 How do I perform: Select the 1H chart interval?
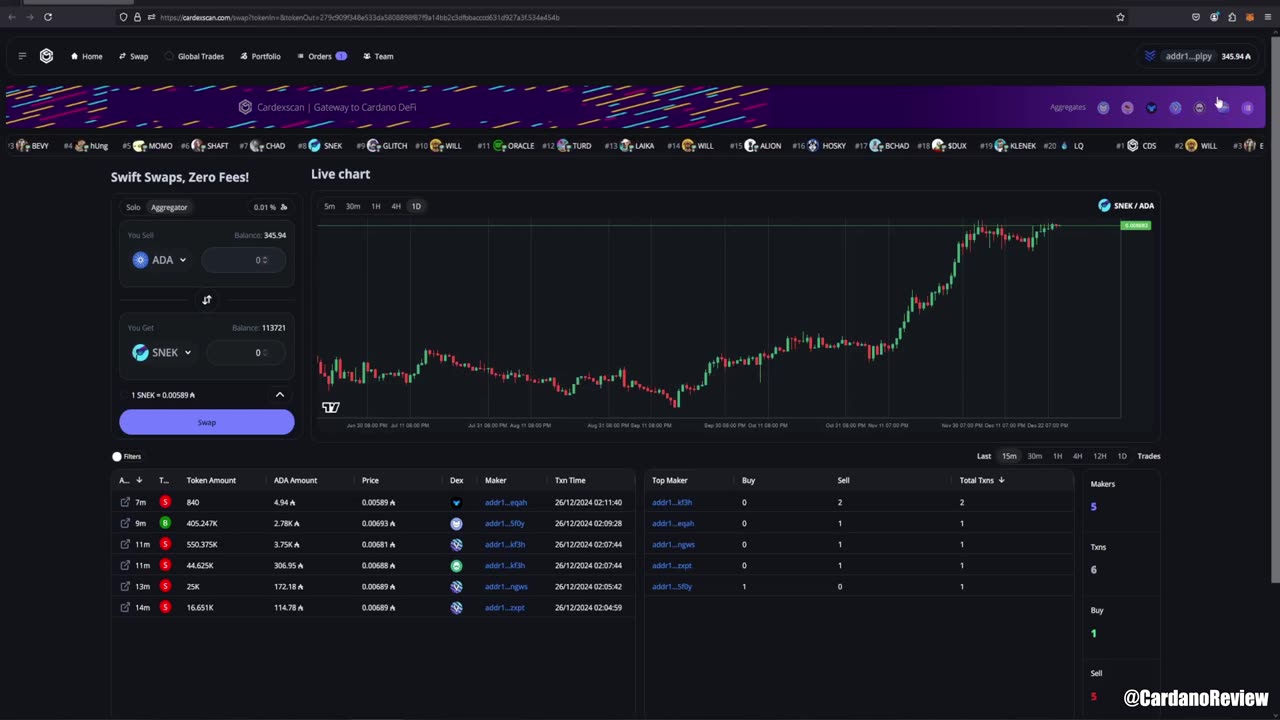[376, 206]
